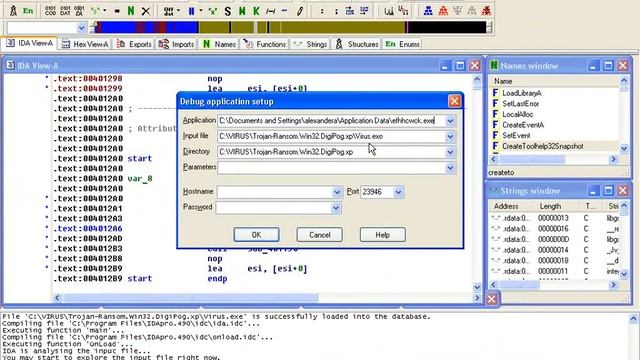Confirm debug setup with OK button
Screen dimensions: 640x360
pos(256,235)
